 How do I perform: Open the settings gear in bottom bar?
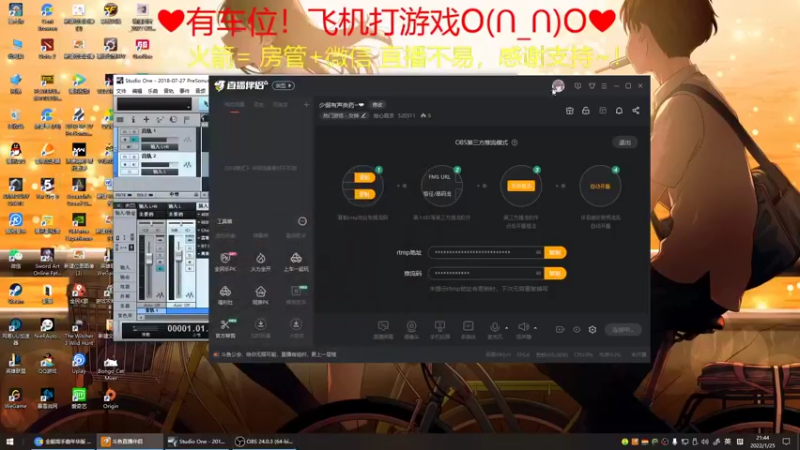point(592,330)
